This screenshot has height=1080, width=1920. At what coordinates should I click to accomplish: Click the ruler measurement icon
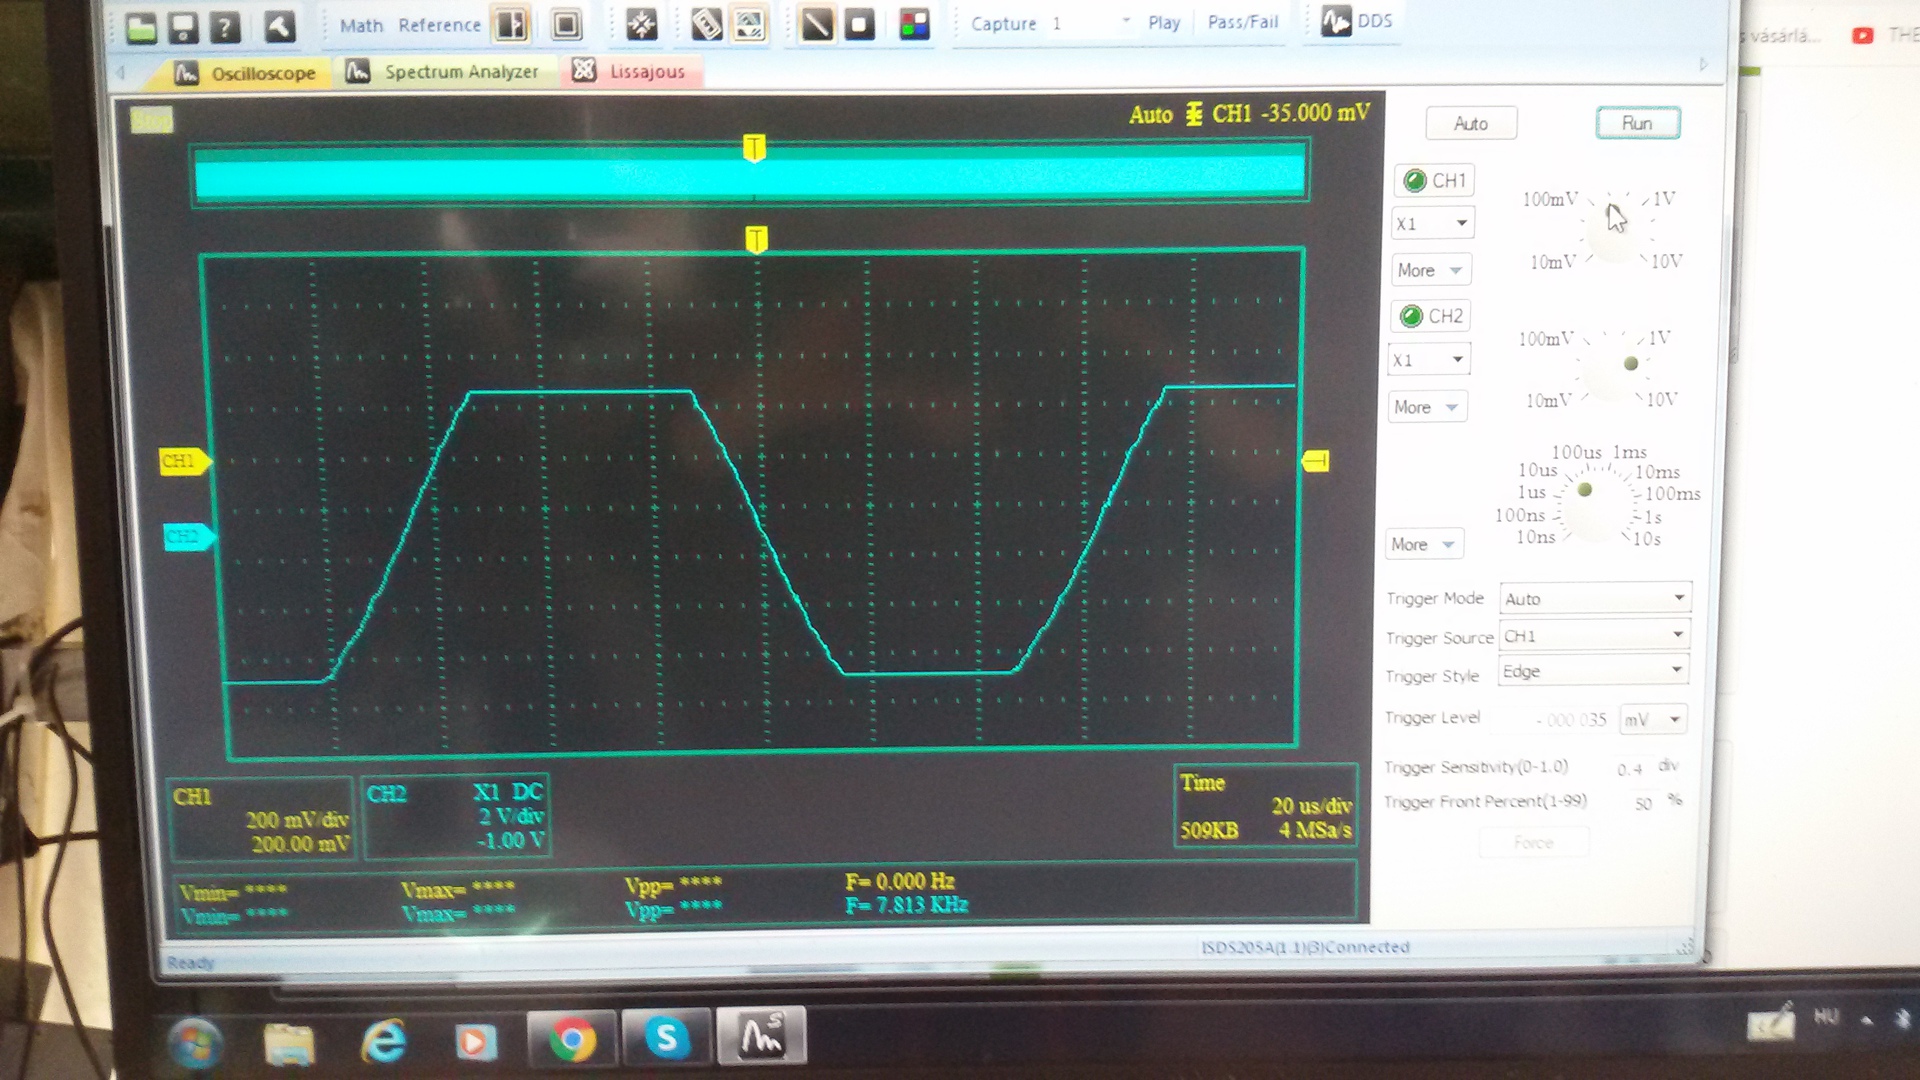[x=706, y=25]
